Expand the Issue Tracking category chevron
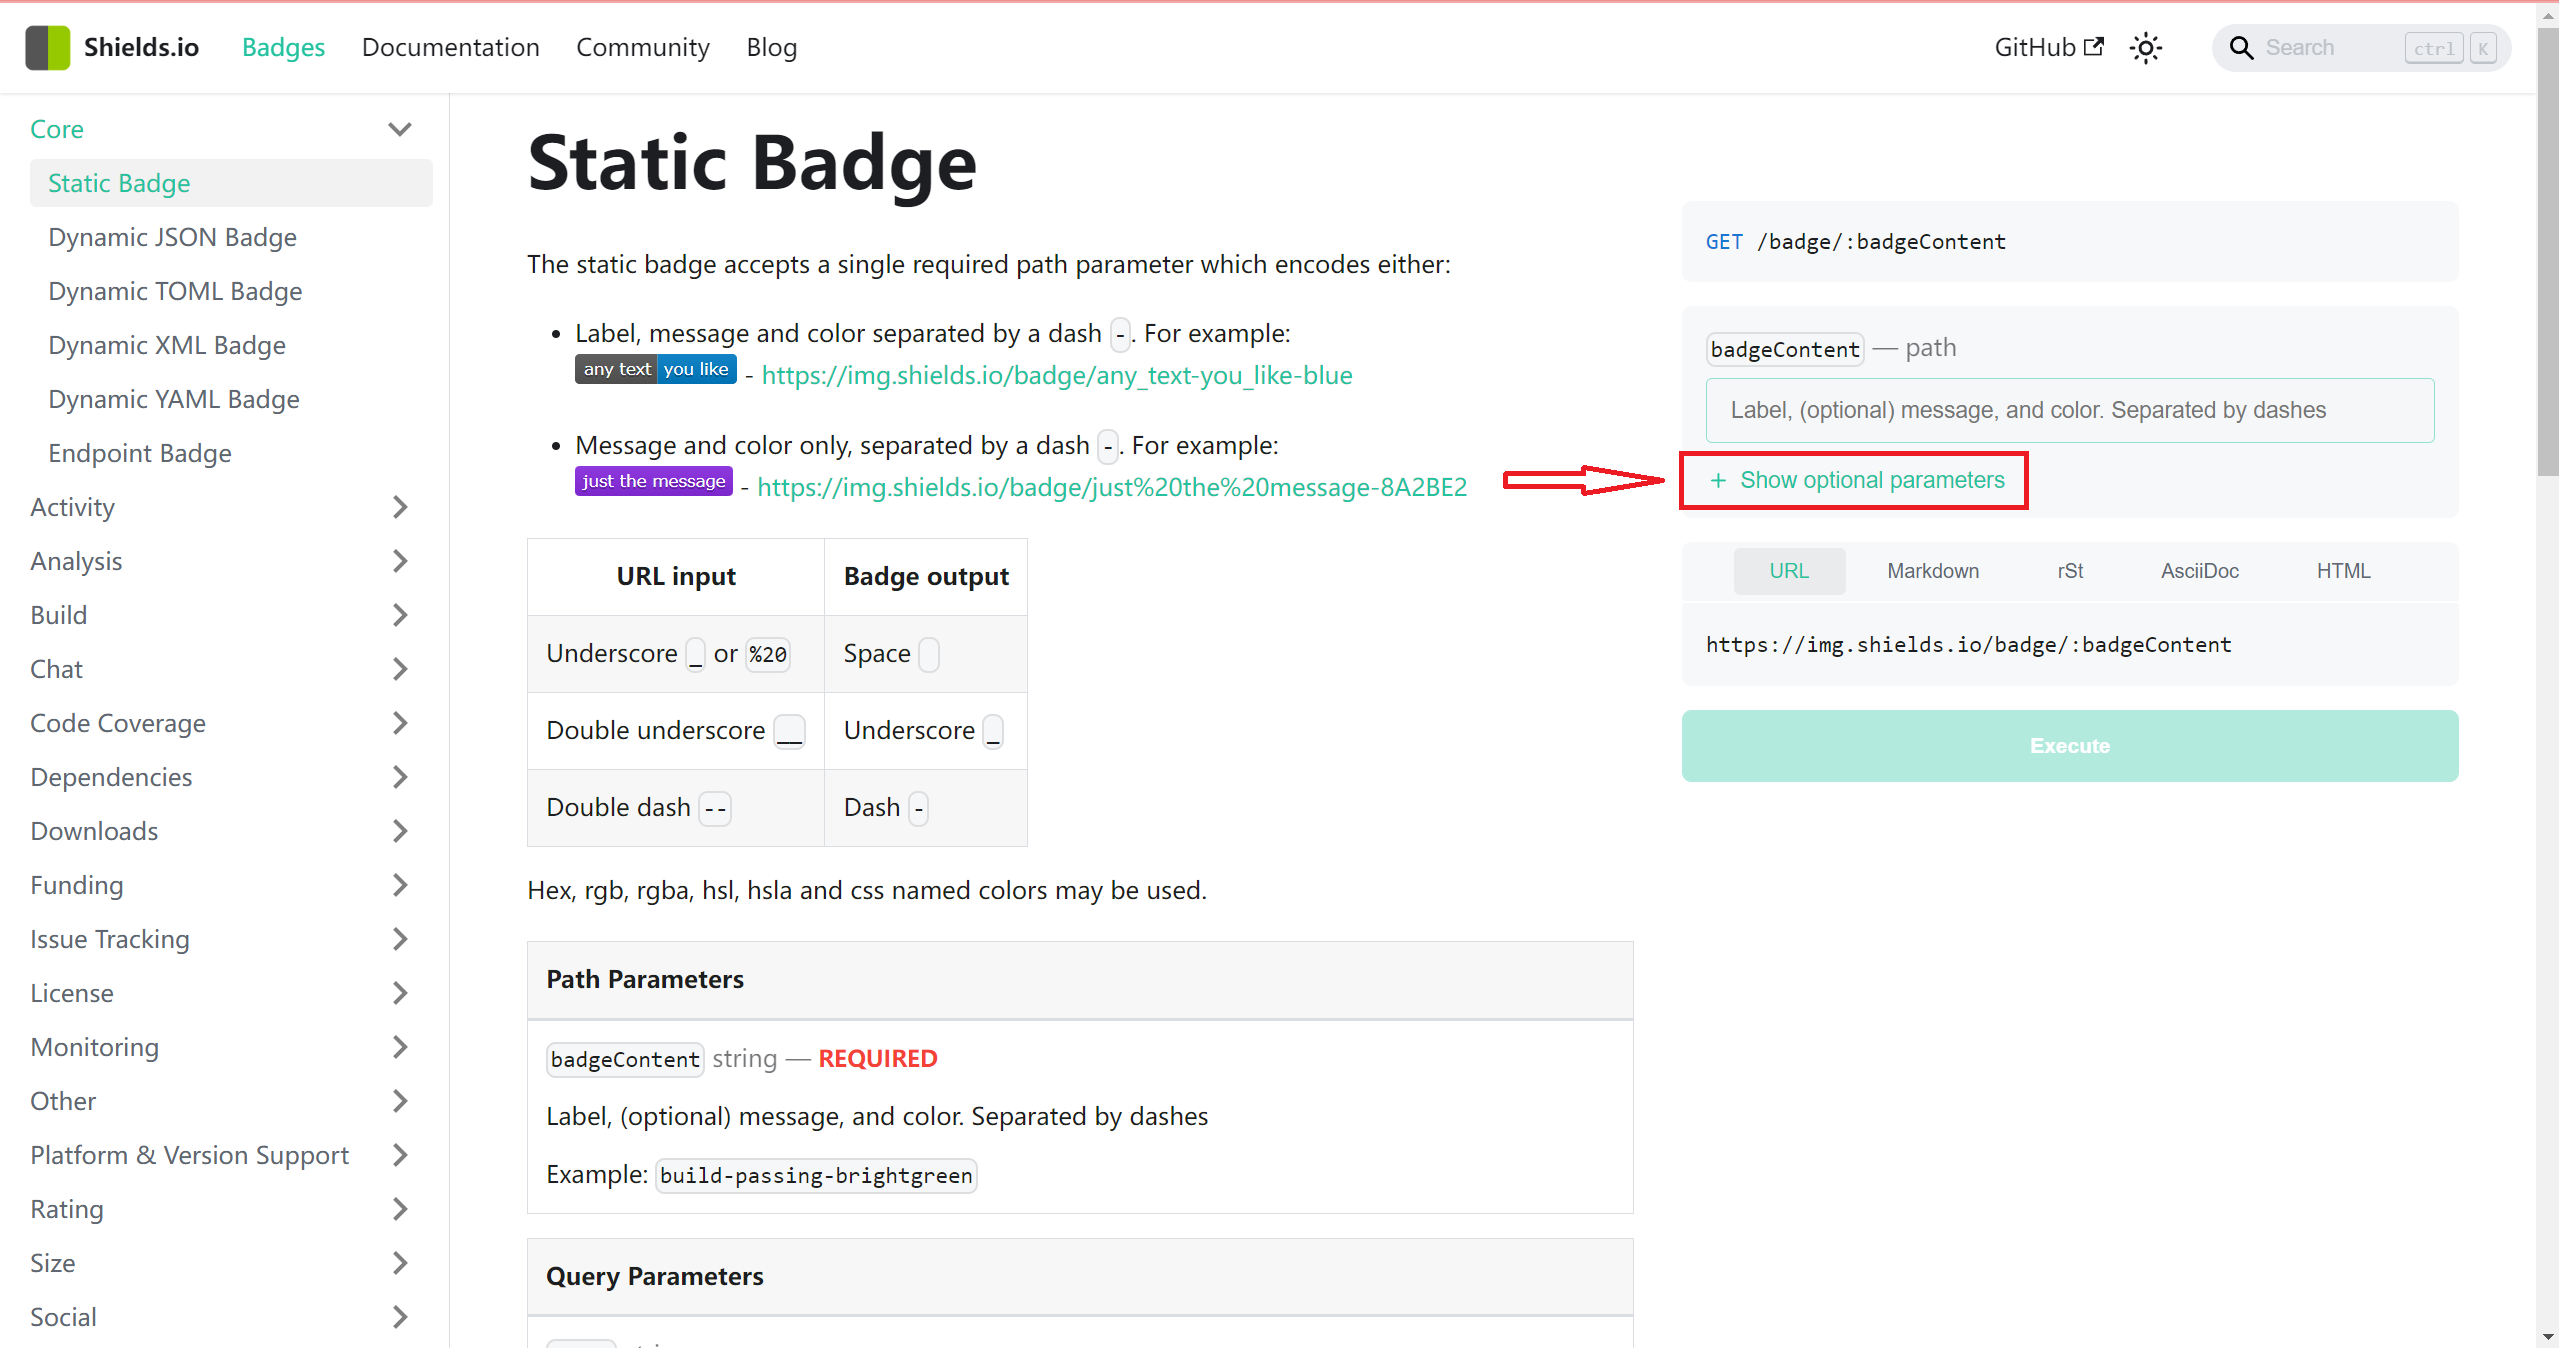 coord(399,939)
